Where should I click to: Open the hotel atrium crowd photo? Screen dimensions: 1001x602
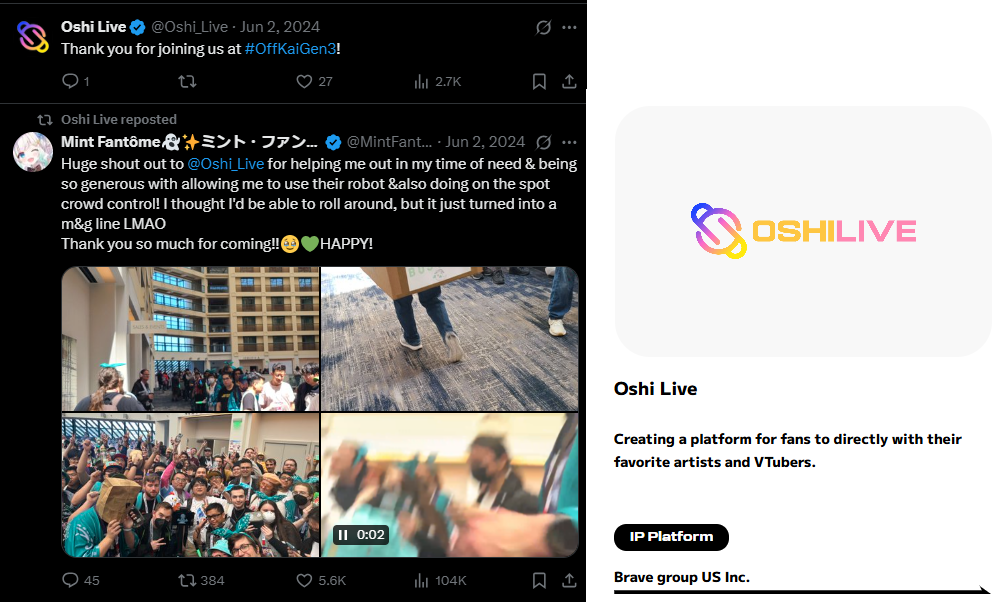tap(190, 339)
